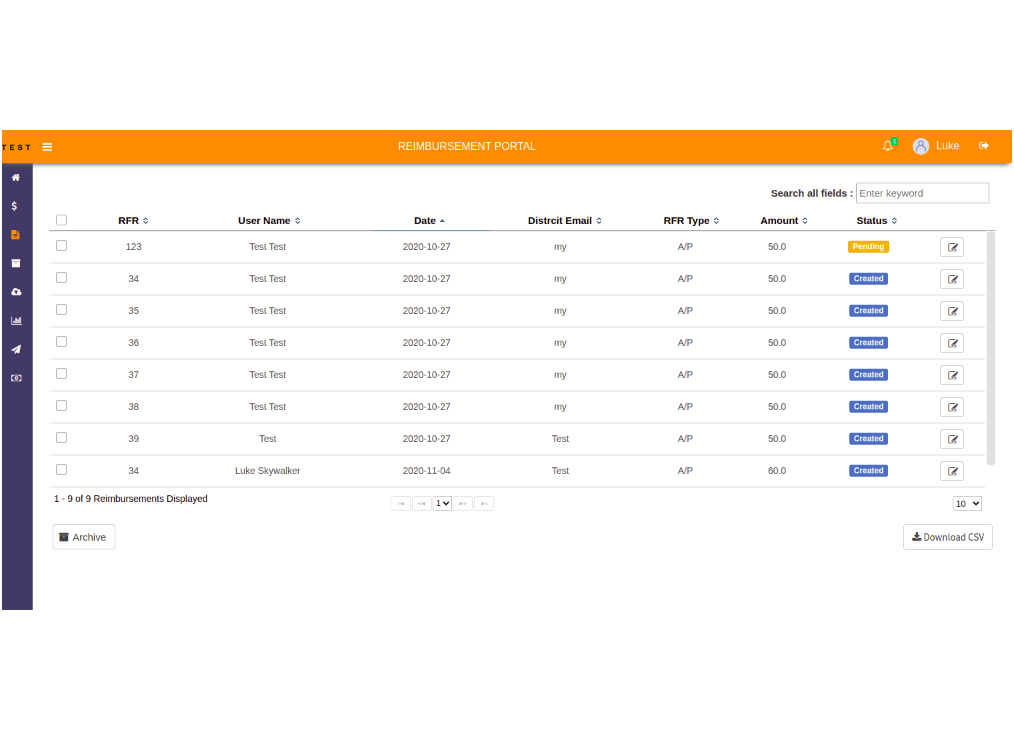This screenshot has width=1014, height=740.
Task: Archive the selected reimbursements
Action: point(83,536)
